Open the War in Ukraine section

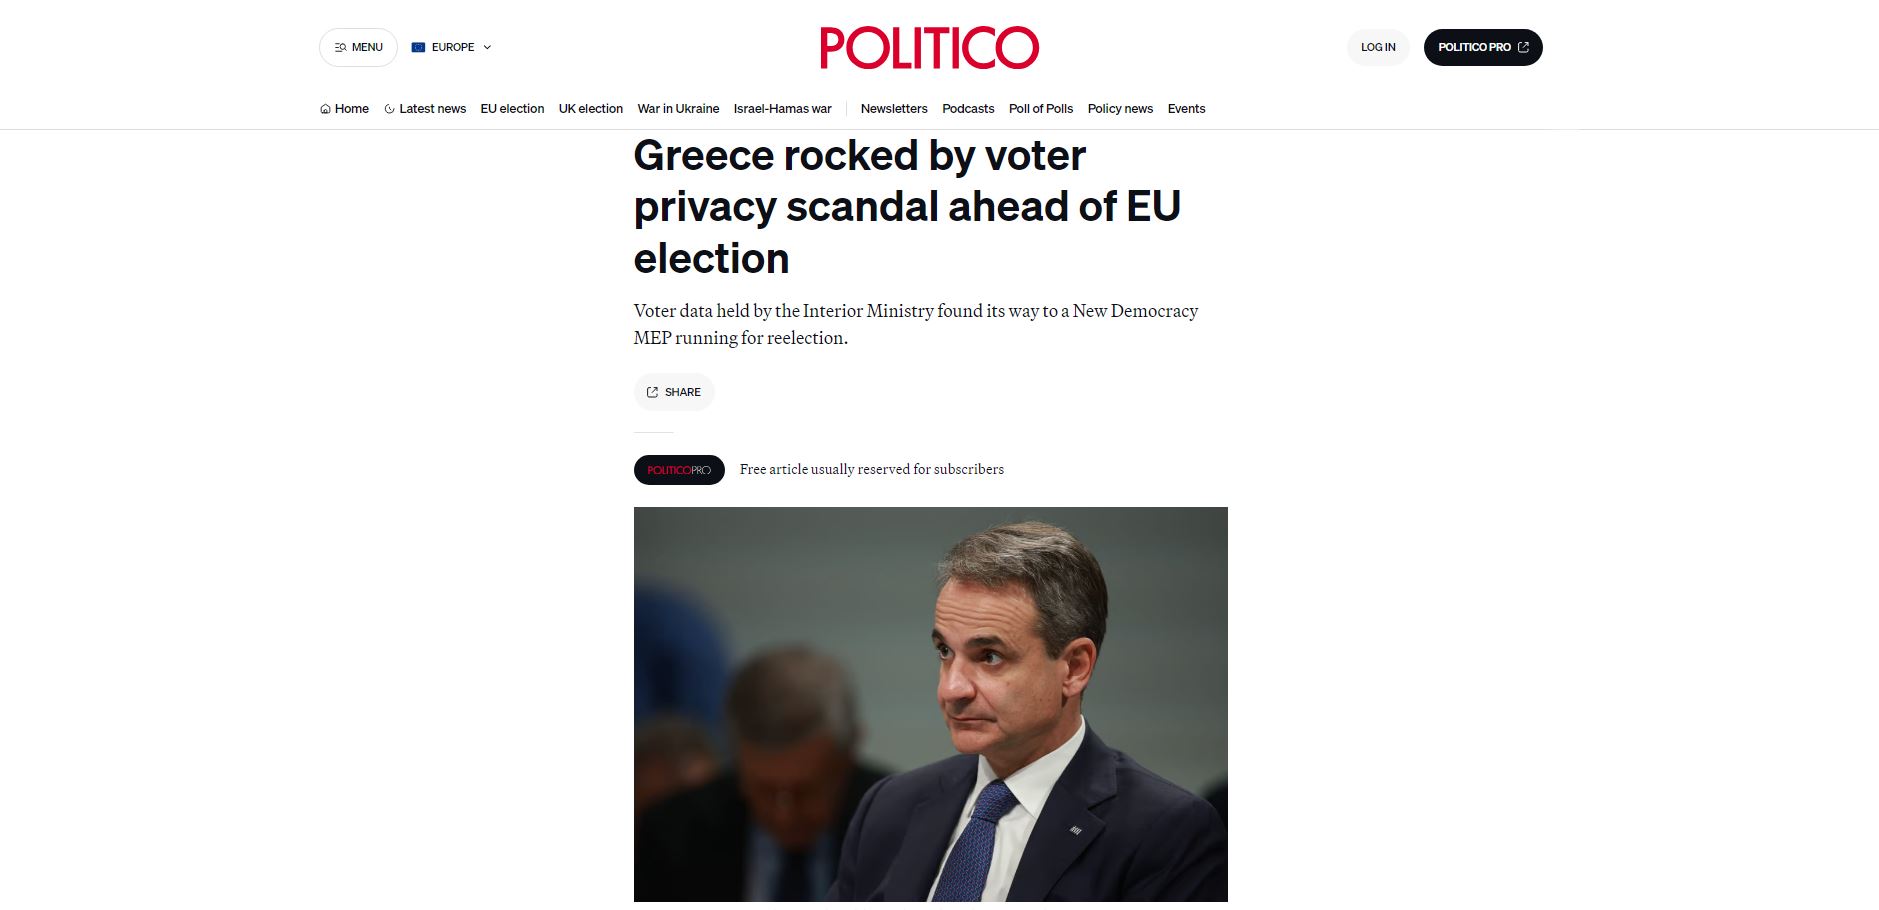point(677,108)
